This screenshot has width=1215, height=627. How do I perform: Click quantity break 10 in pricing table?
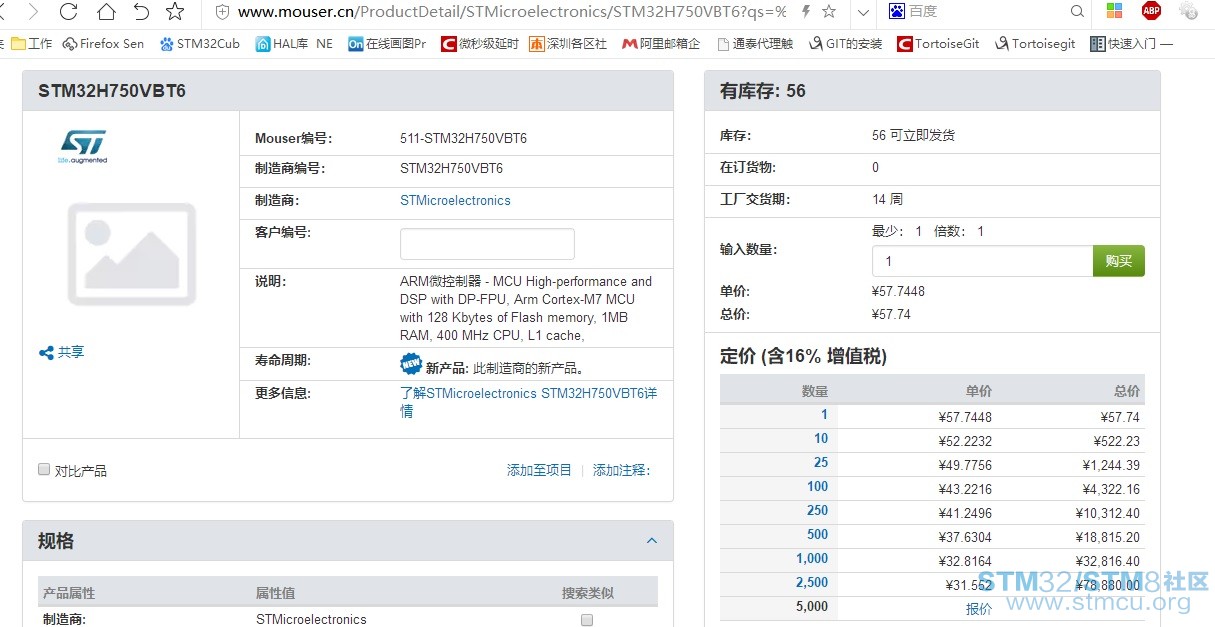click(x=821, y=438)
